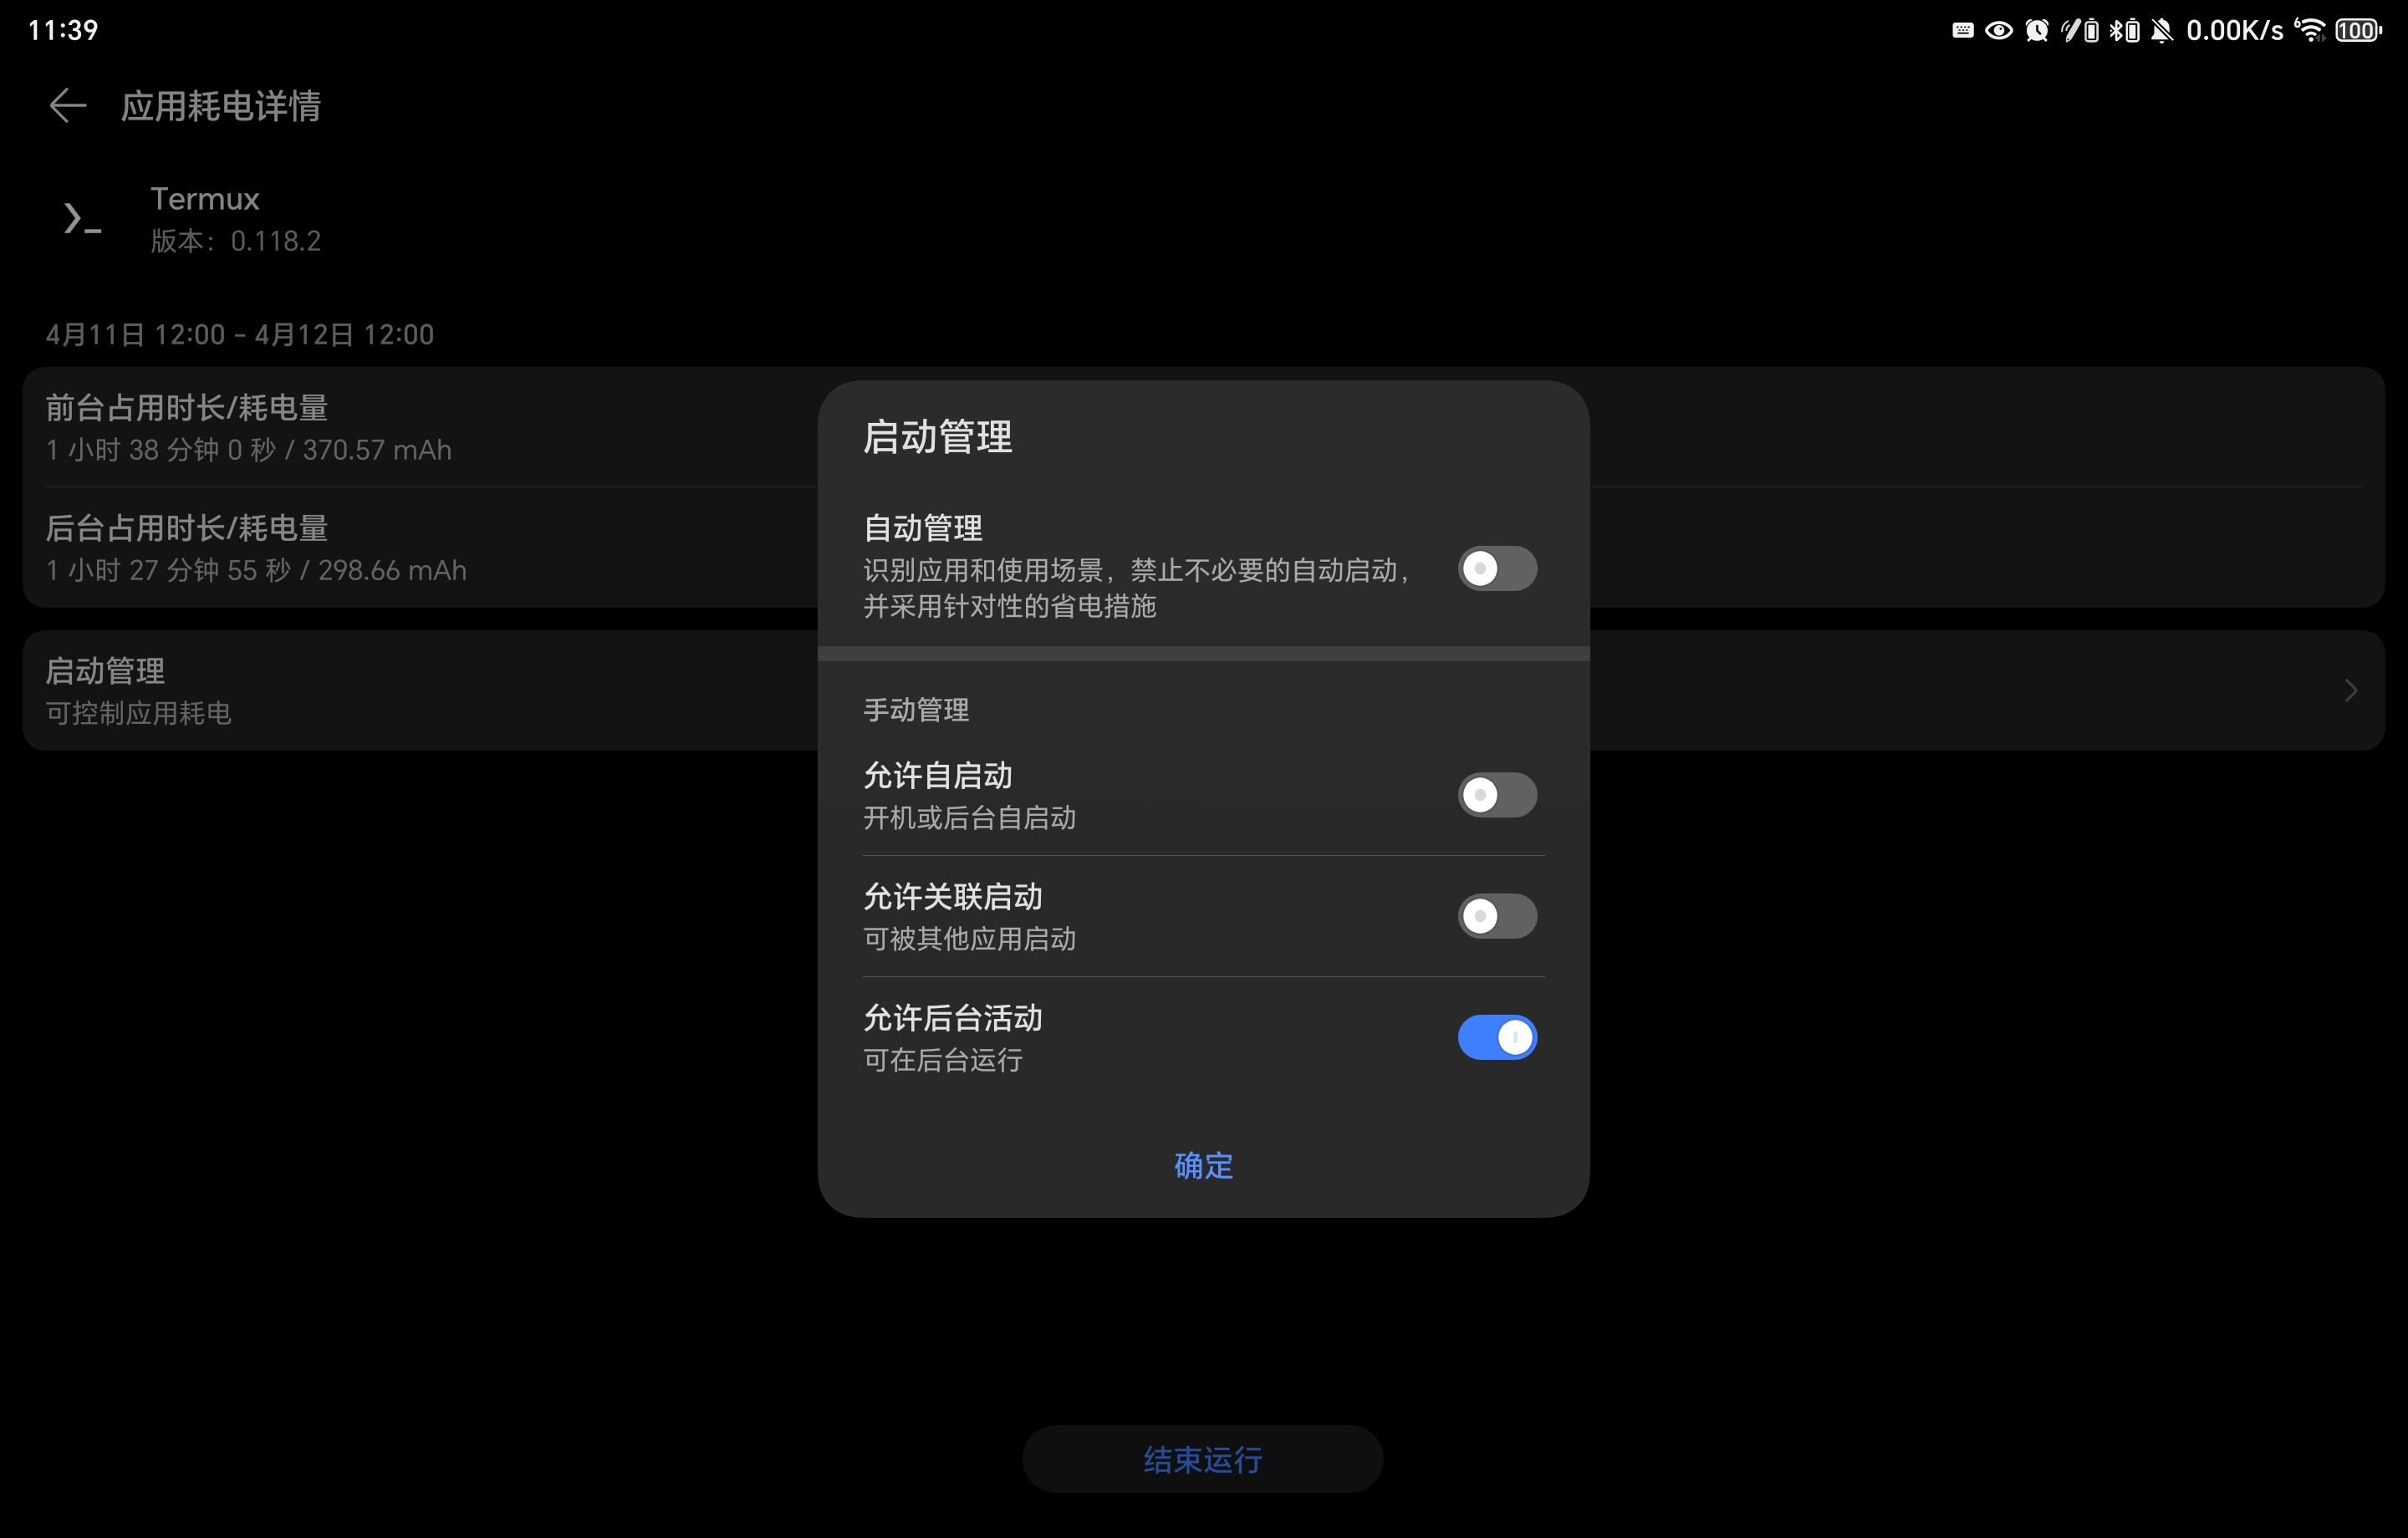Click the Termux terminal app icon
This screenshot has width=2408, height=1538.
(x=83, y=218)
